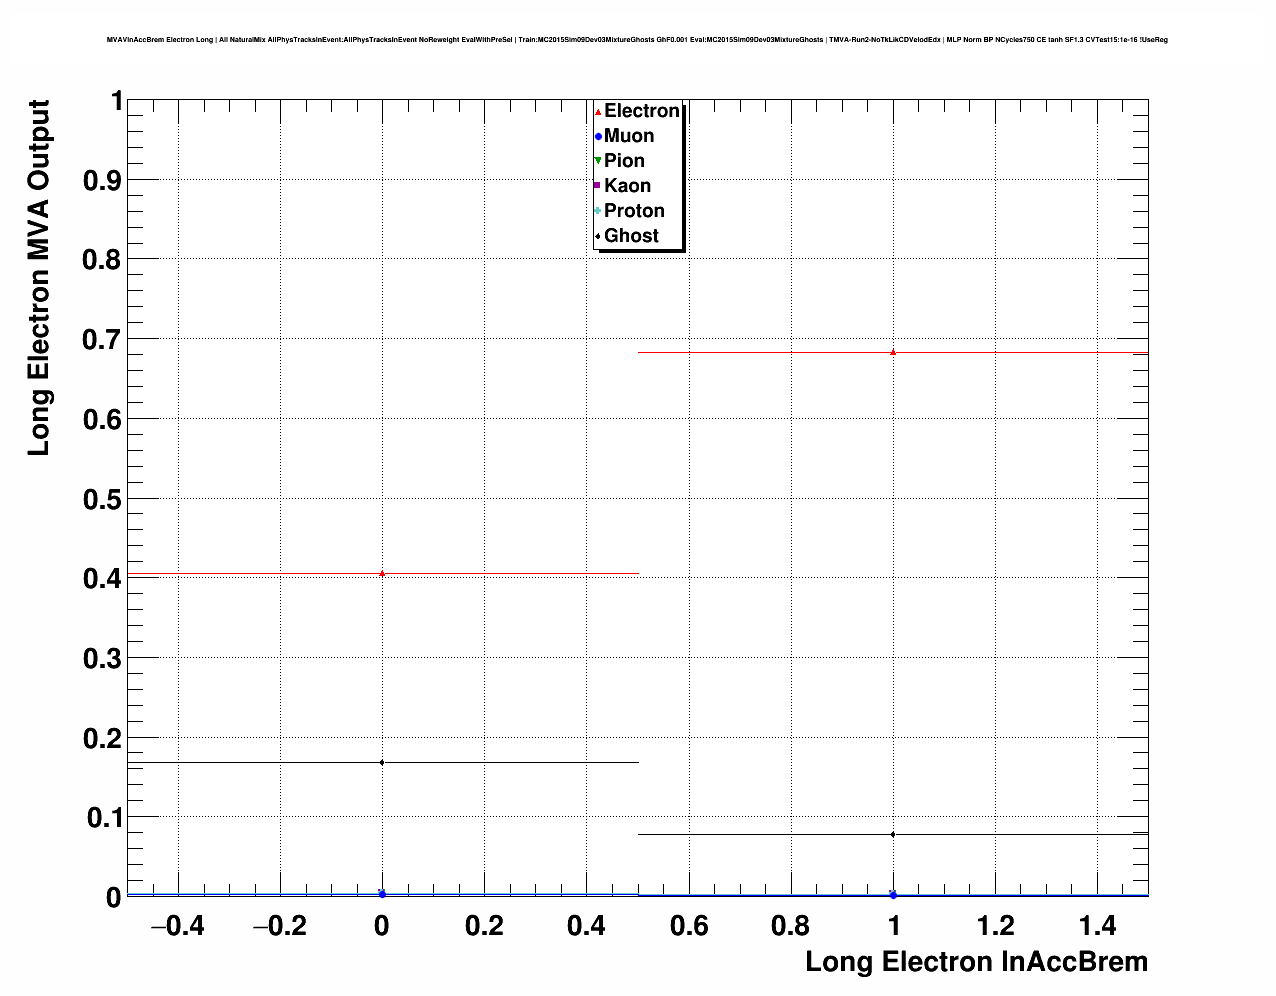This screenshot has width=1276, height=996.
Task: Click the cyan marker beside Proton in legend
Action: coord(598,211)
